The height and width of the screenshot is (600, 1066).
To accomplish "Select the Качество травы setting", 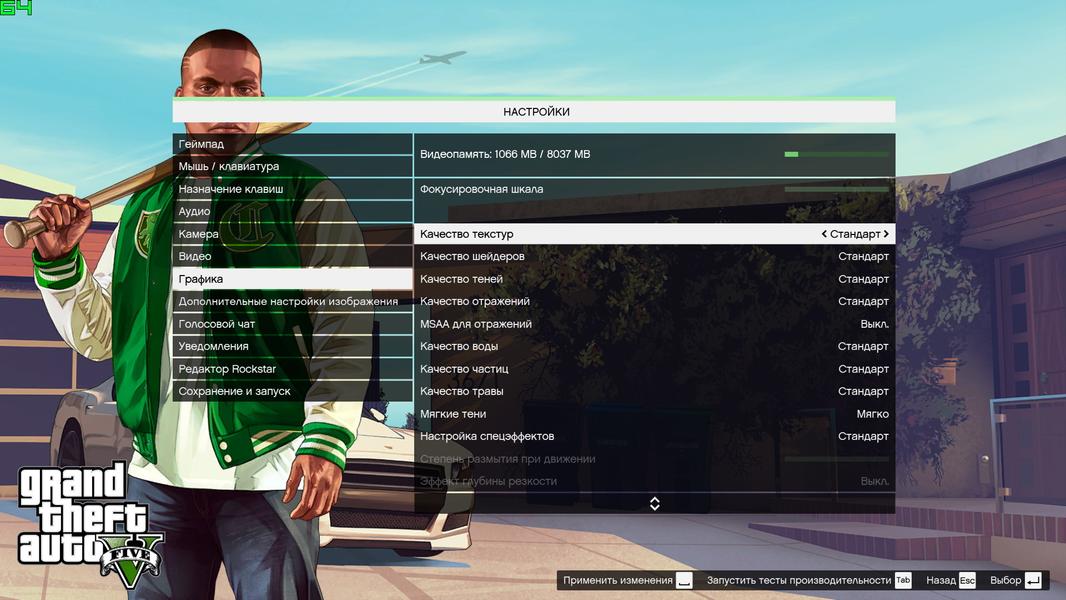I will [654, 391].
